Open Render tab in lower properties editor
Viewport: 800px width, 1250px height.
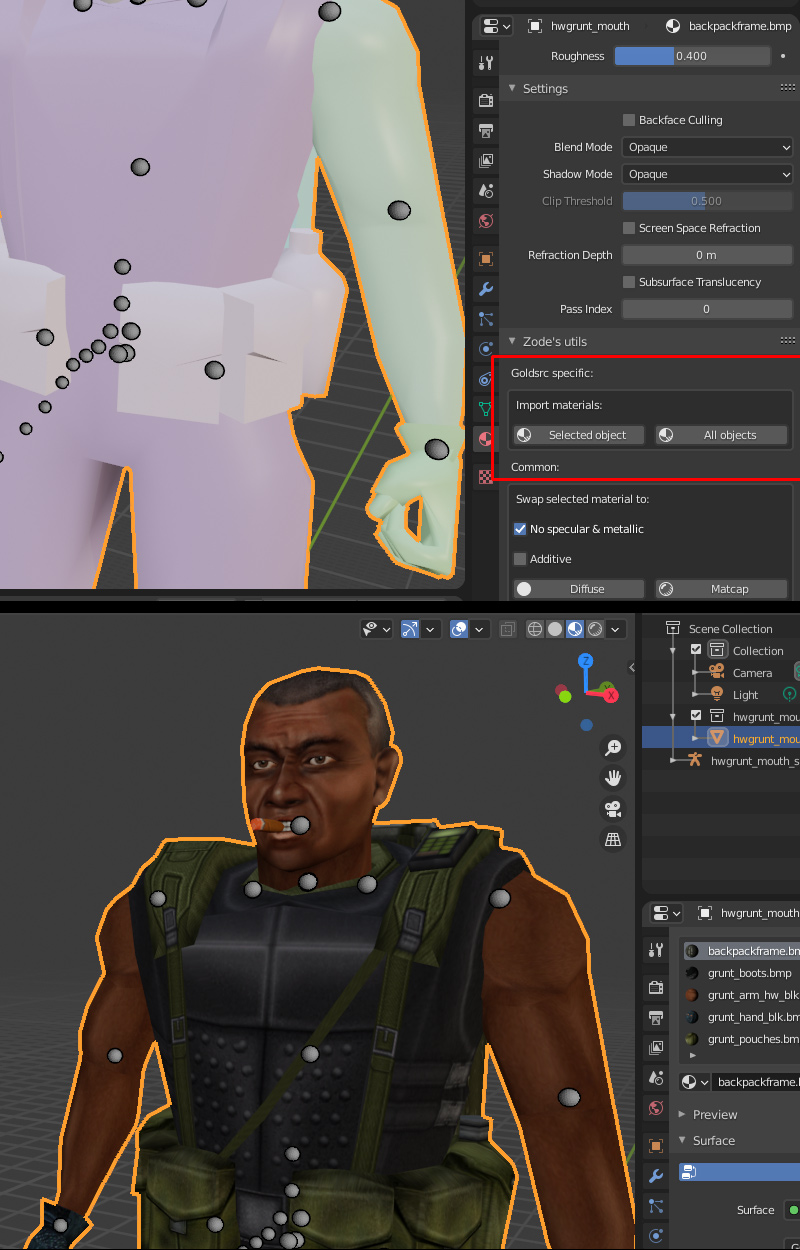click(x=656, y=988)
